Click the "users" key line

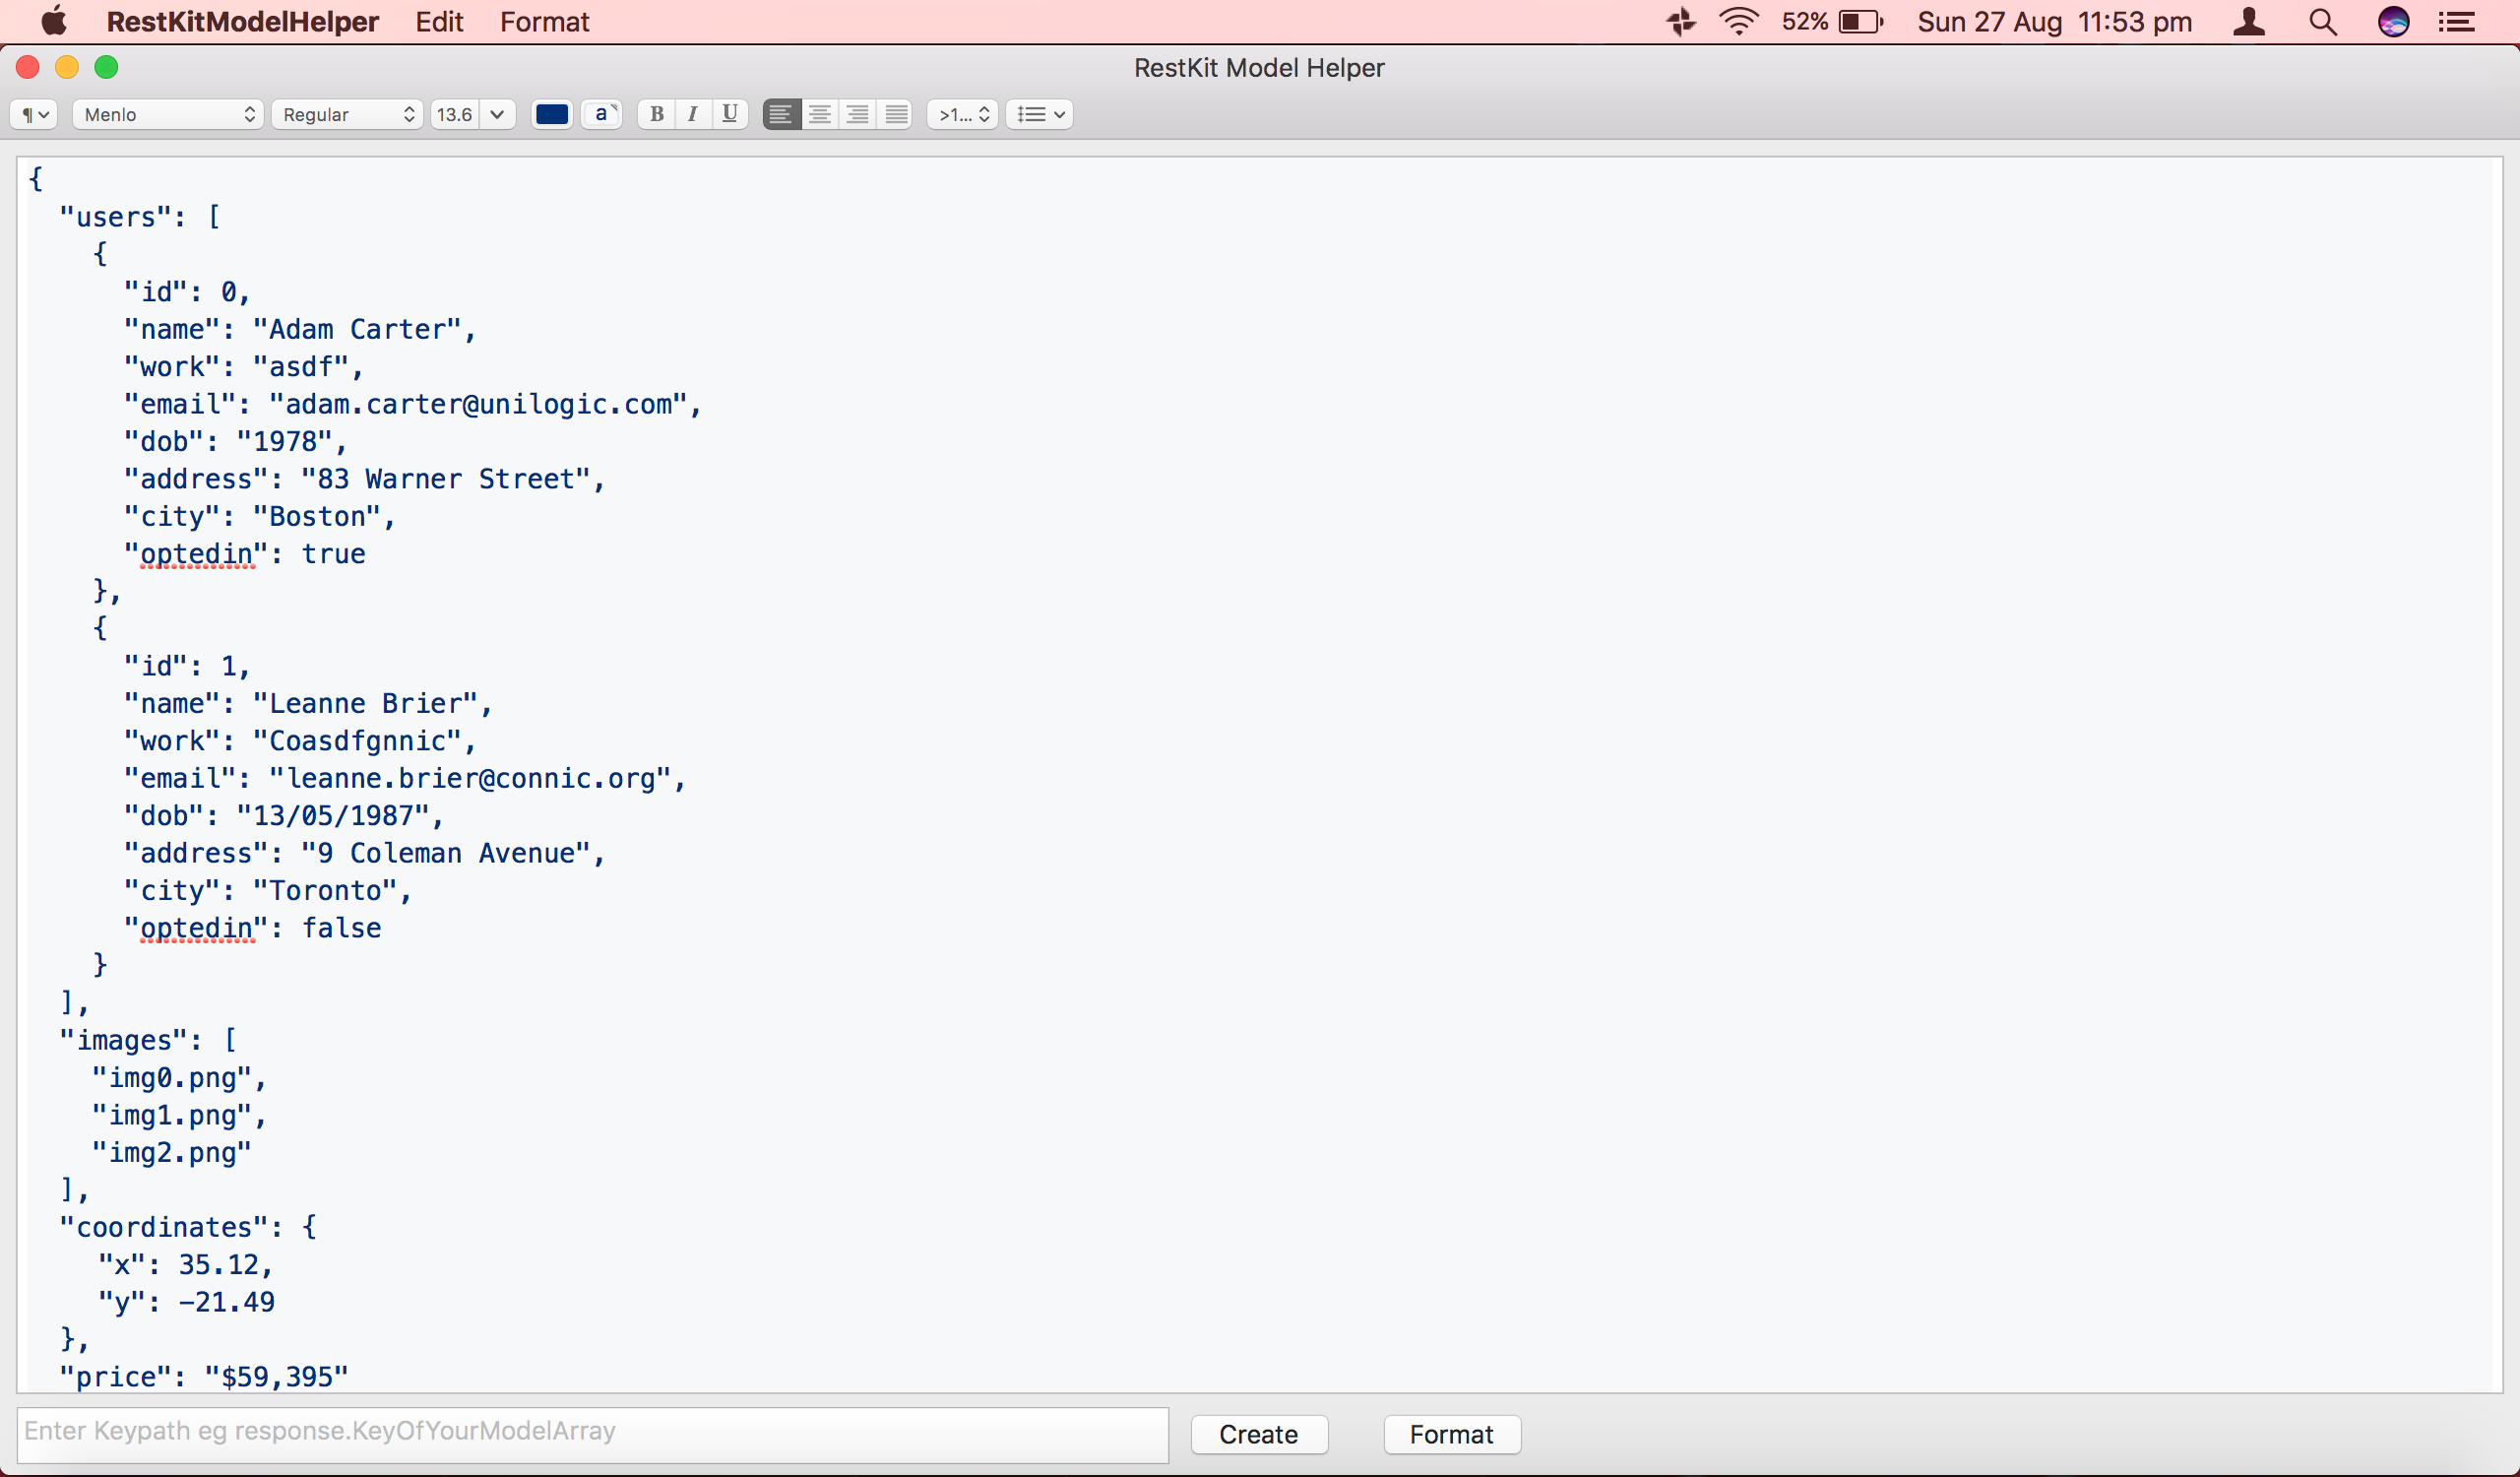(140, 217)
